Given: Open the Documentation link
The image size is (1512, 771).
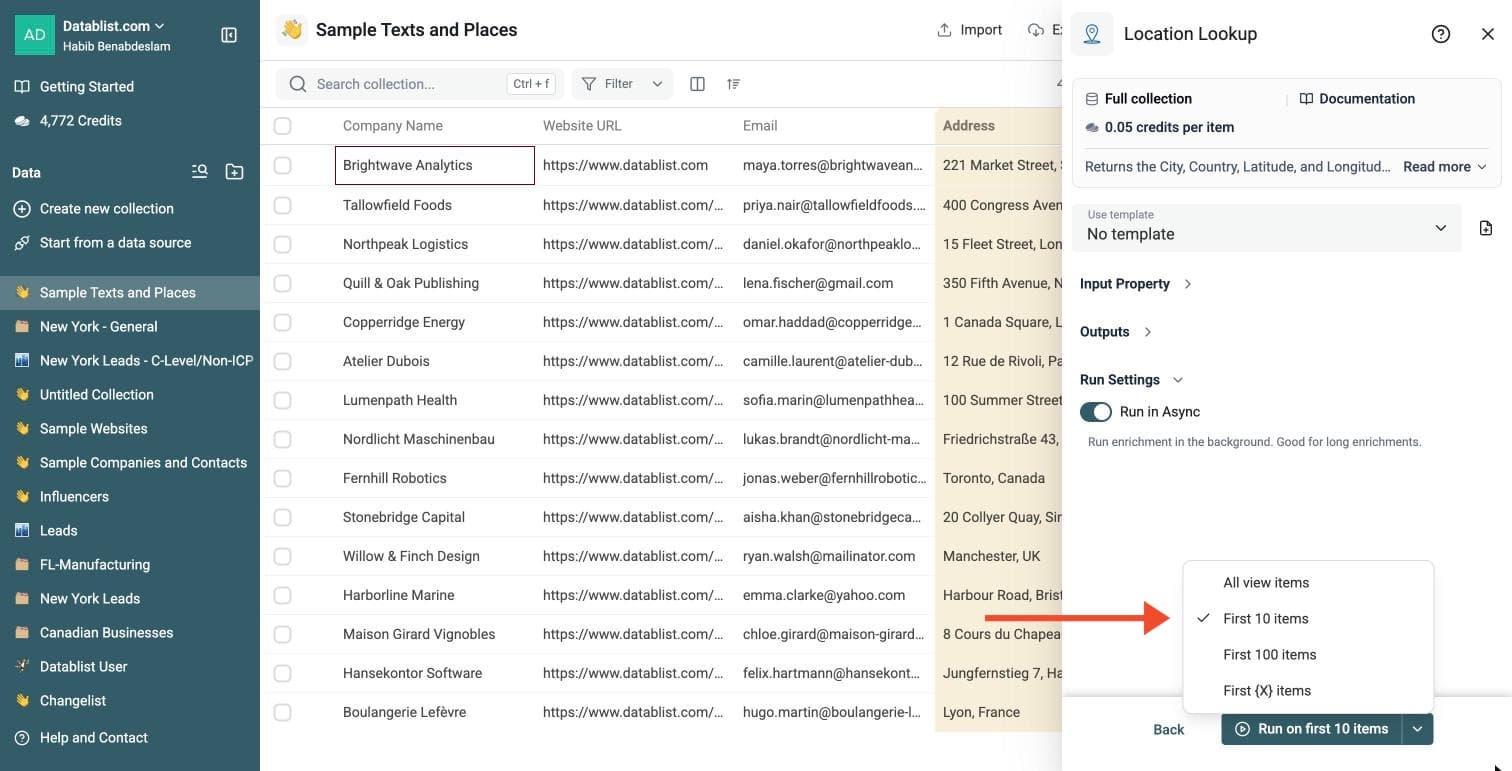Looking at the screenshot, I should click(x=1357, y=99).
